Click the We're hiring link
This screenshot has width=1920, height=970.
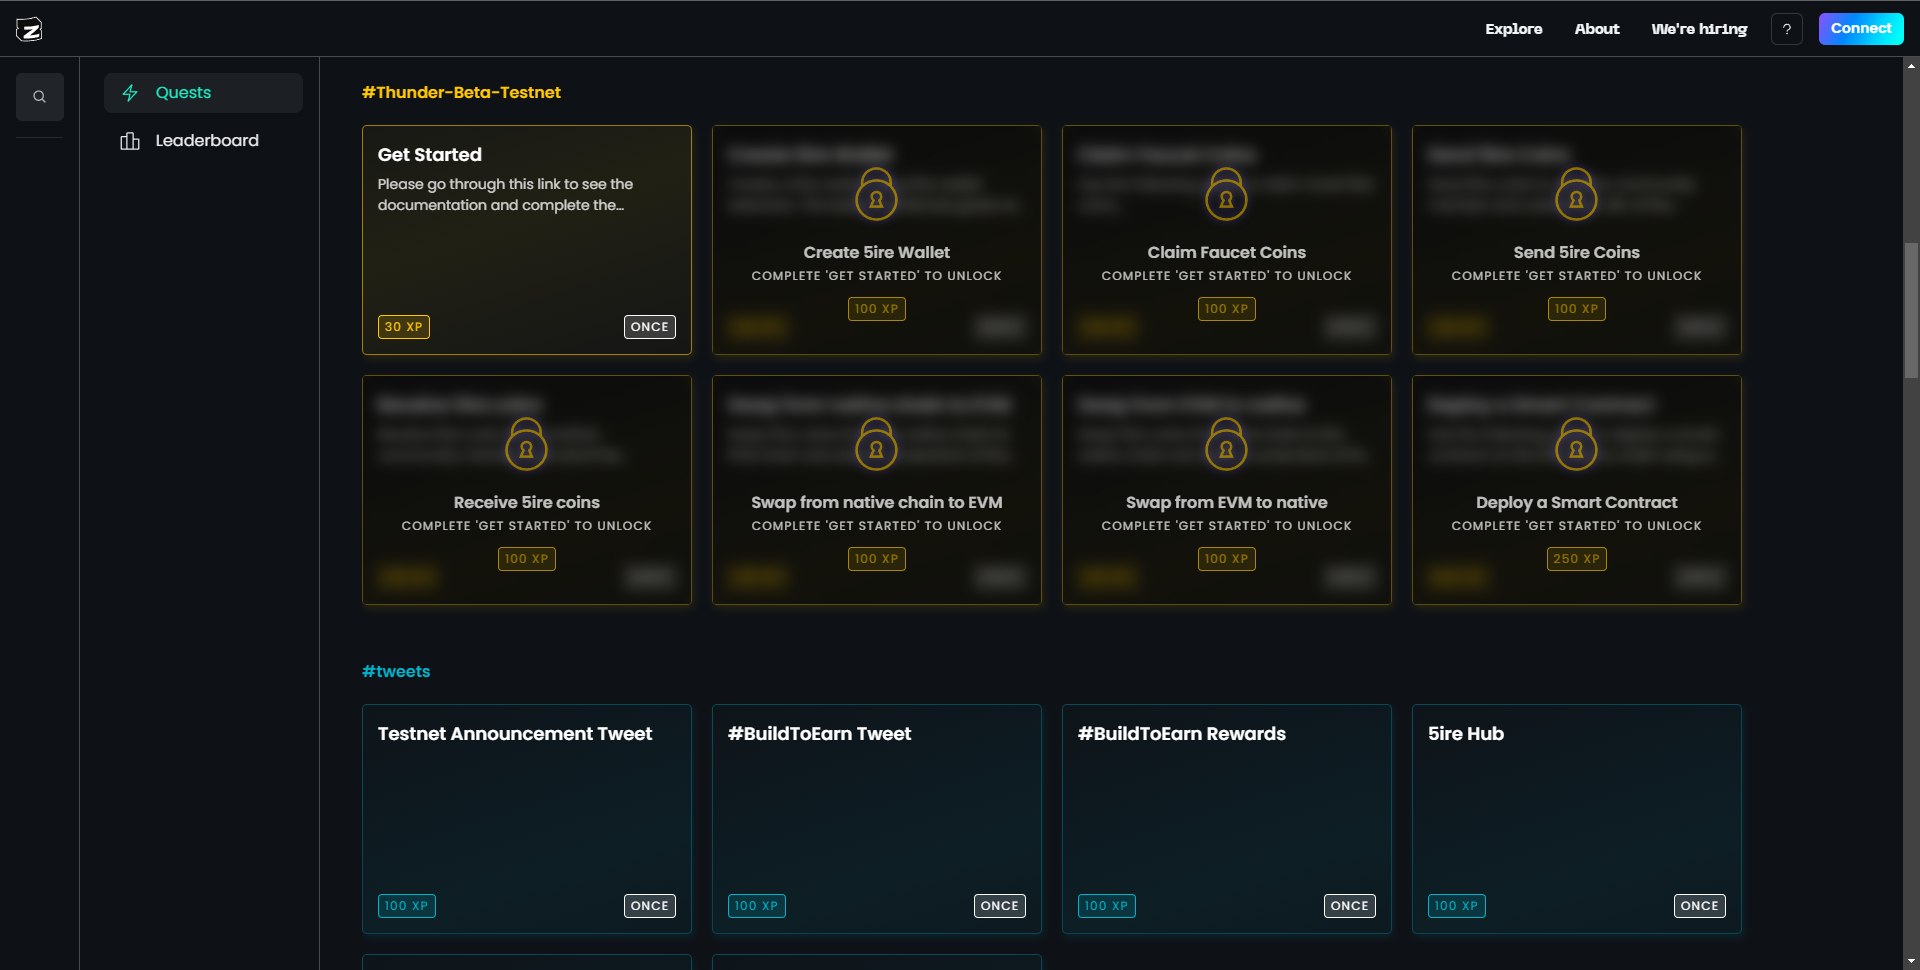point(1699,29)
